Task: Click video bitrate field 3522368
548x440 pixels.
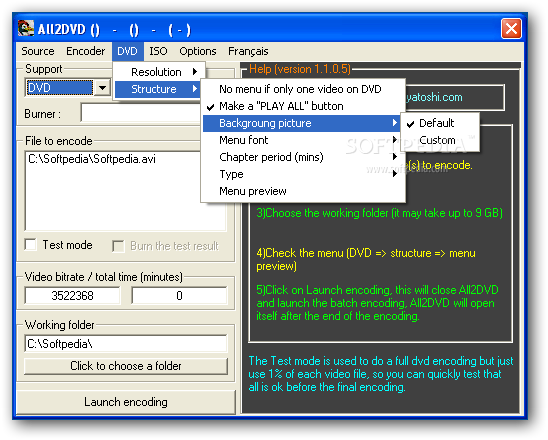Action: (72, 296)
